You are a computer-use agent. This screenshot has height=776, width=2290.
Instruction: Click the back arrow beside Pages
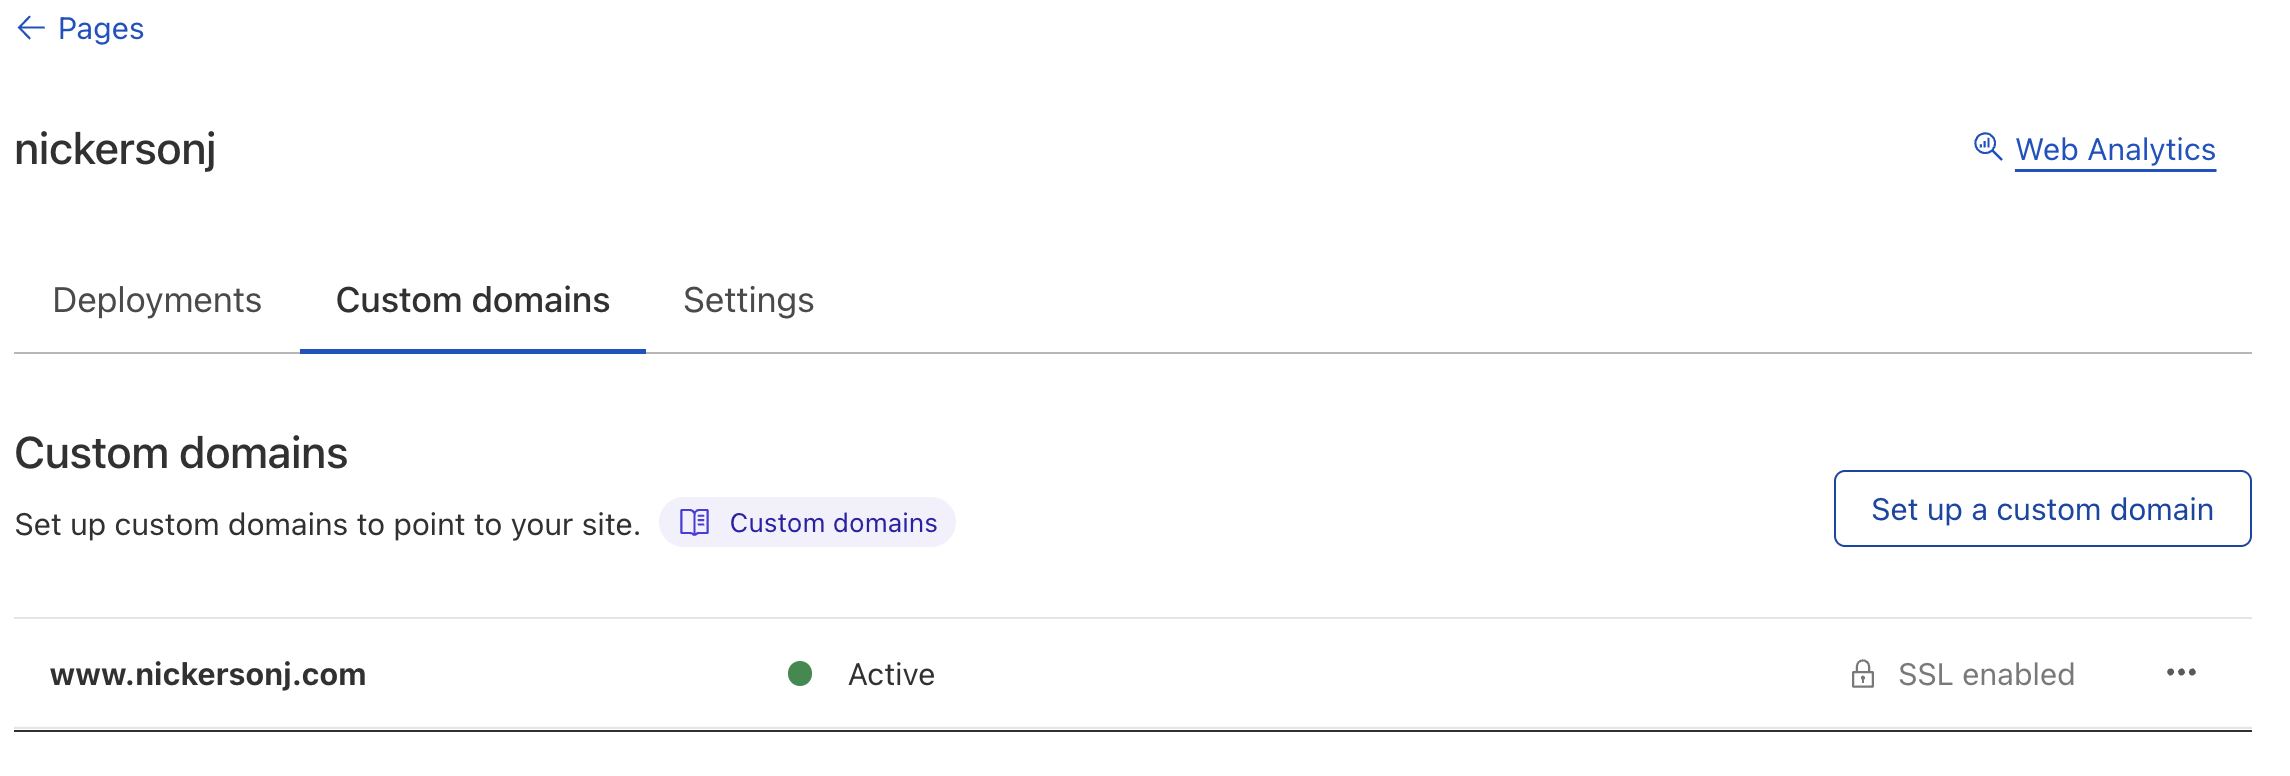(x=30, y=28)
